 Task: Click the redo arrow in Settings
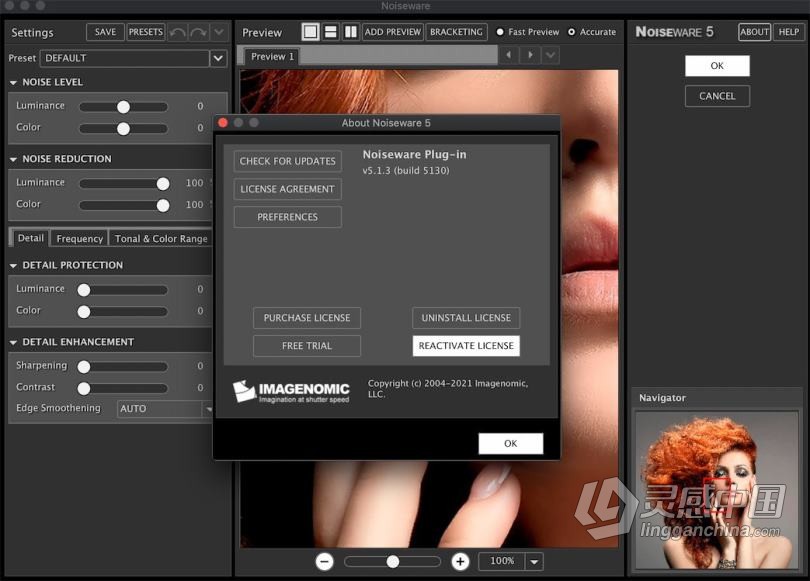(x=198, y=33)
